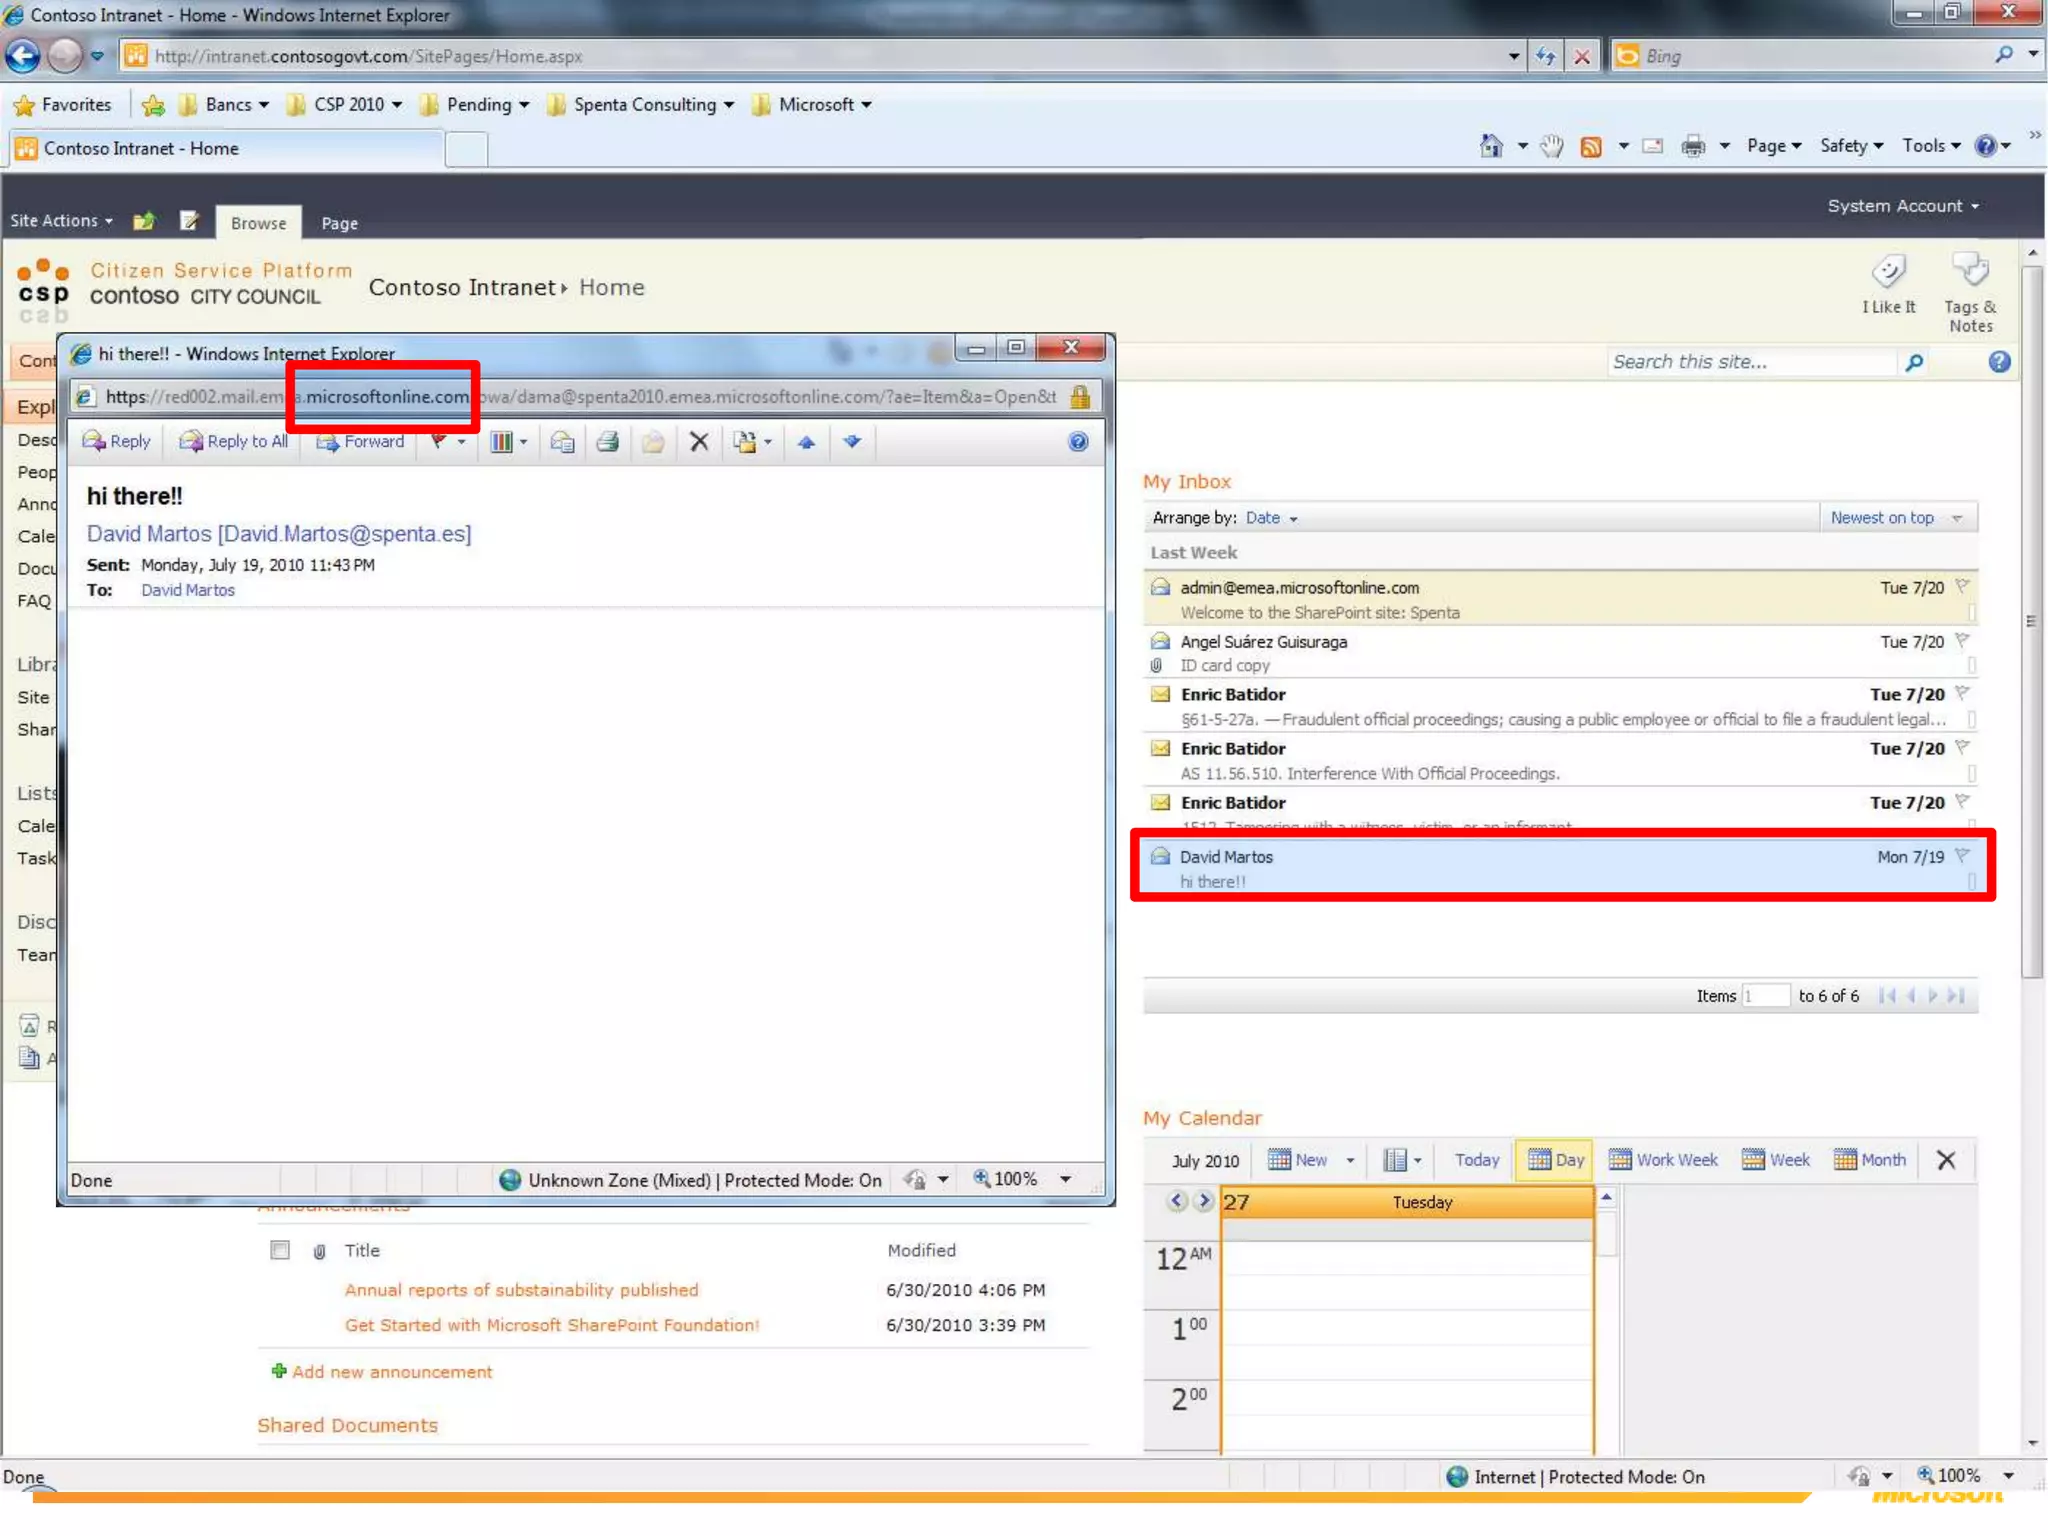This screenshot has height=1536, width=2048.
Task: Switch to the Page ribbon tab
Action: (x=339, y=223)
